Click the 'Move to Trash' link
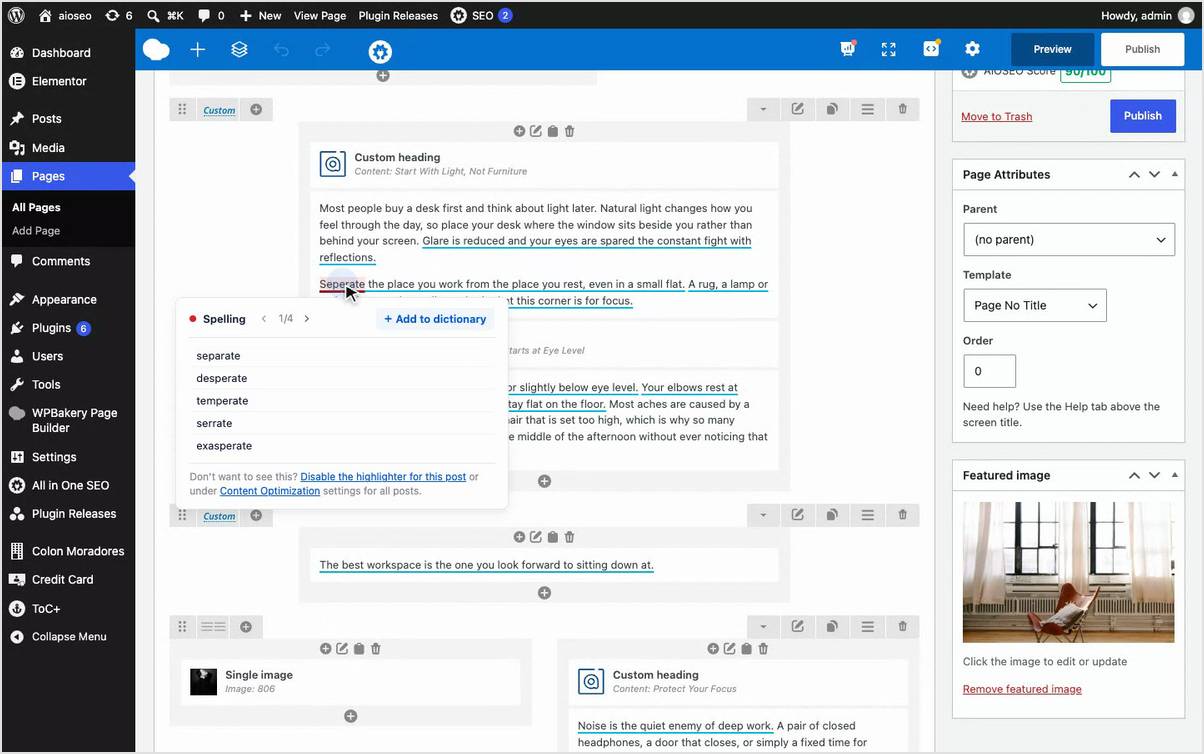This screenshot has width=1204, height=754. pyautogui.click(x=996, y=117)
